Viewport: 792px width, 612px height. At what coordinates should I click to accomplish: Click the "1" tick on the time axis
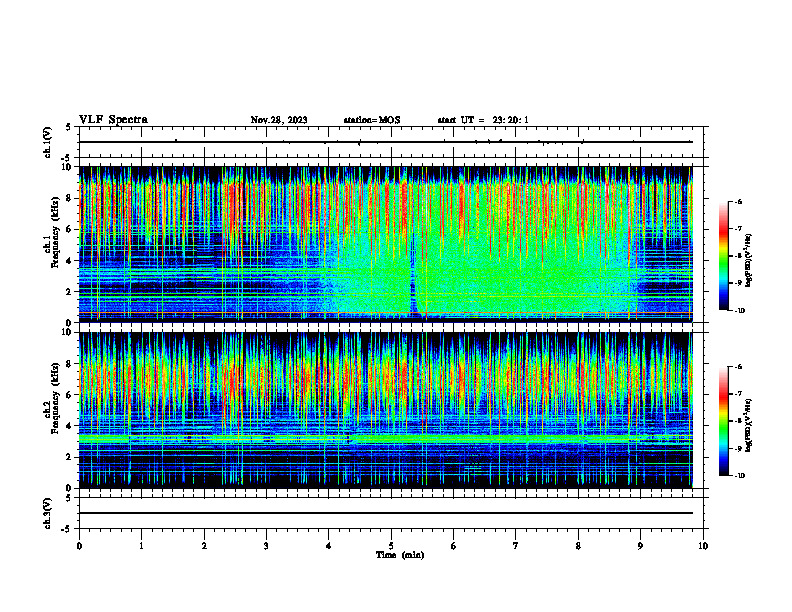[141, 546]
